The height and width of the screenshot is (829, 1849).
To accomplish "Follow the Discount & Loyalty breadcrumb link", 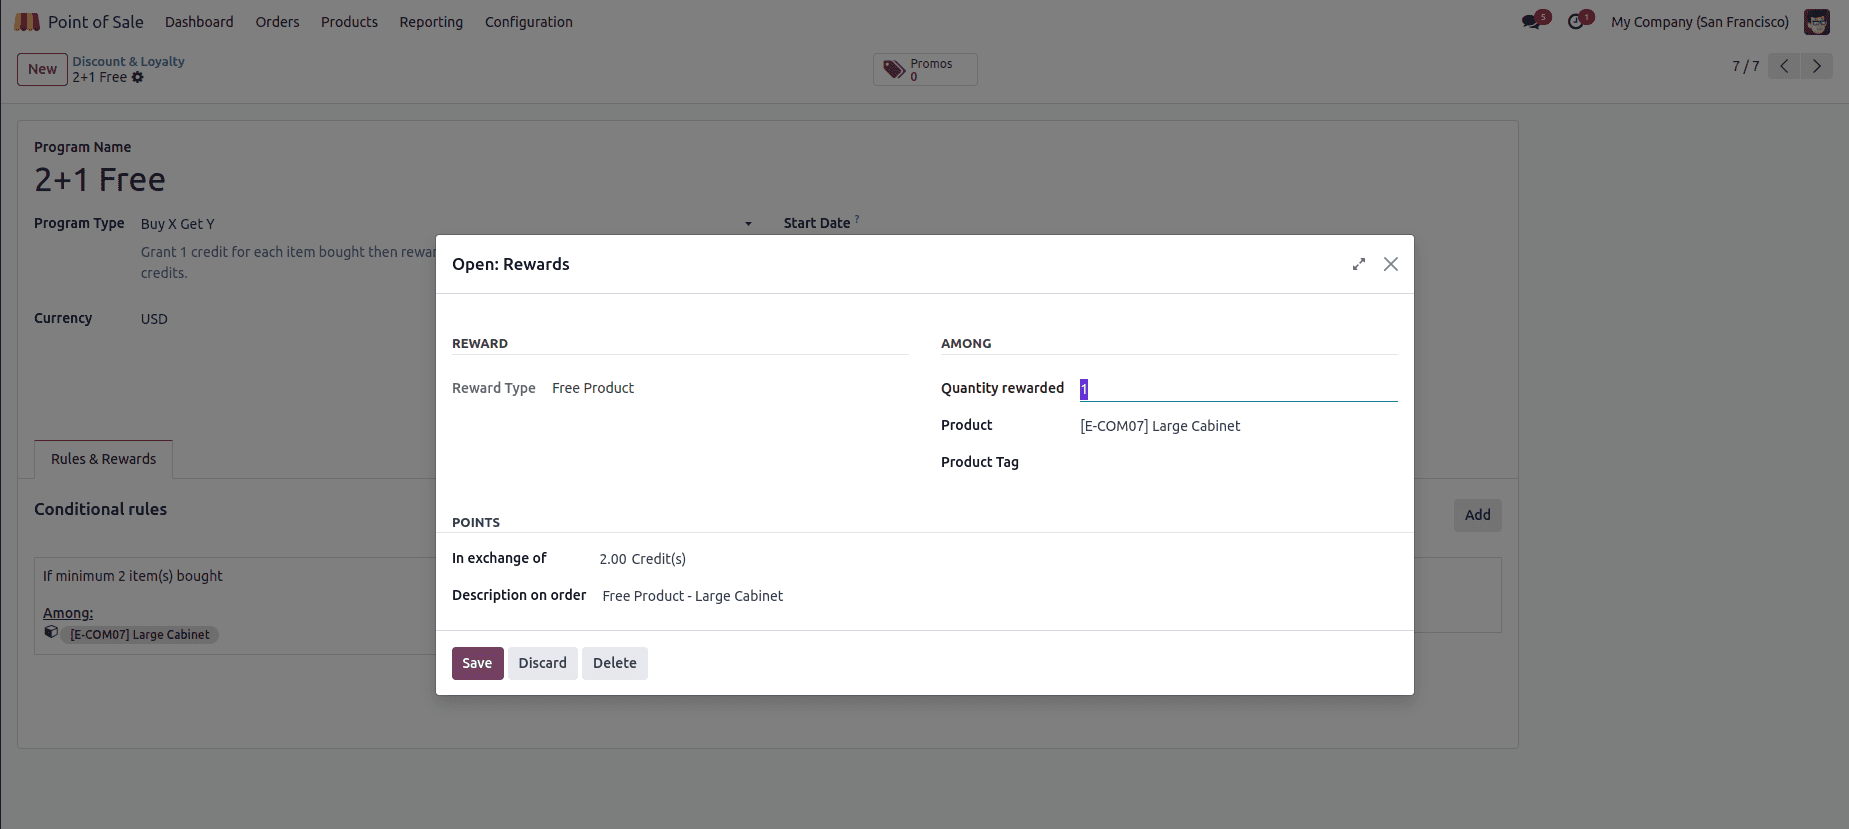I will pyautogui.click(x=128, y=61).
